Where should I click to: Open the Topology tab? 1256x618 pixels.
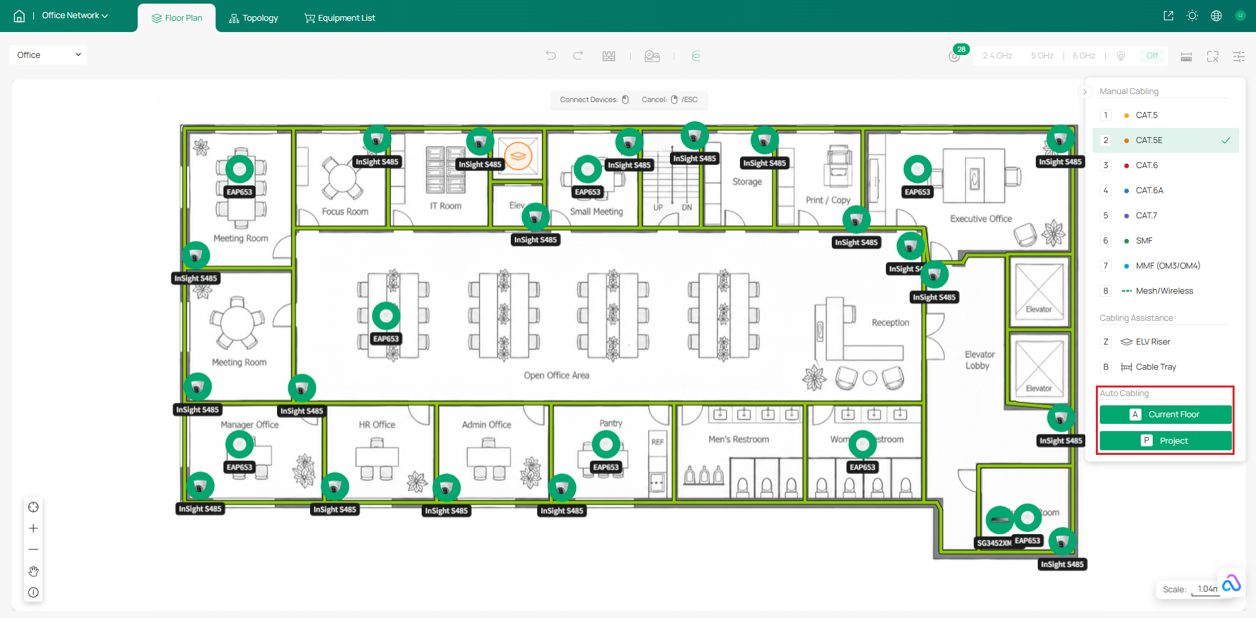coord(254,18)
